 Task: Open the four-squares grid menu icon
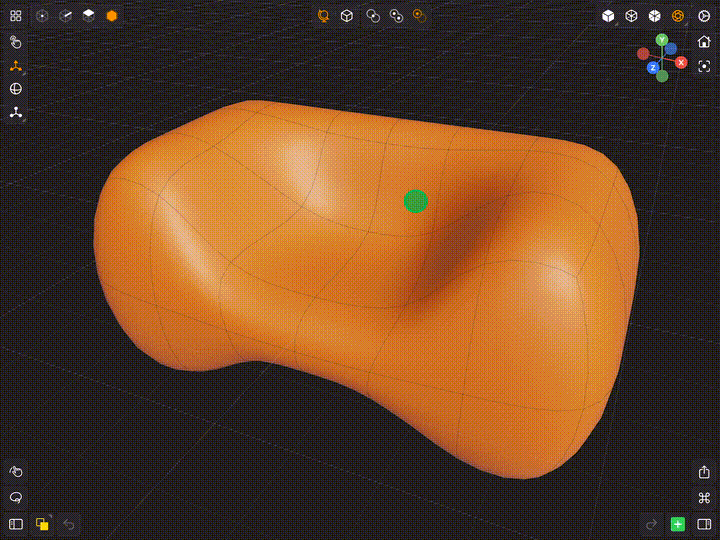pos(16,16)
